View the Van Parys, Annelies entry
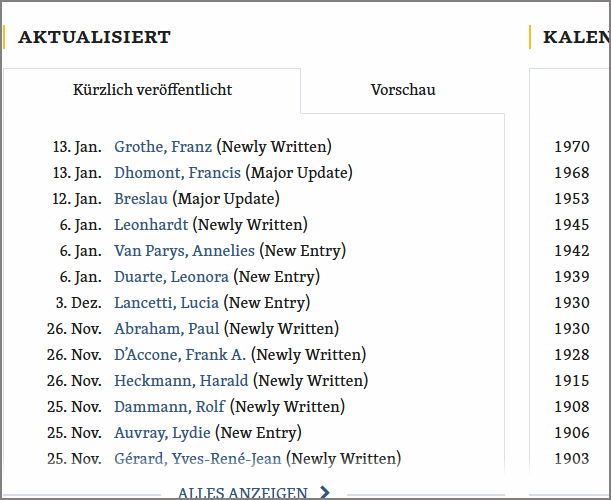Screen dimensions: 611x500 tap(184, 251)
